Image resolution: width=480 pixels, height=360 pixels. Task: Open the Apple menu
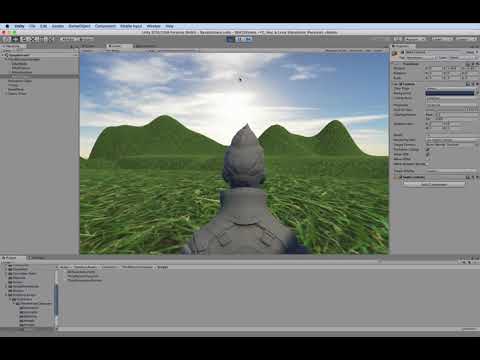click(7, 26)
